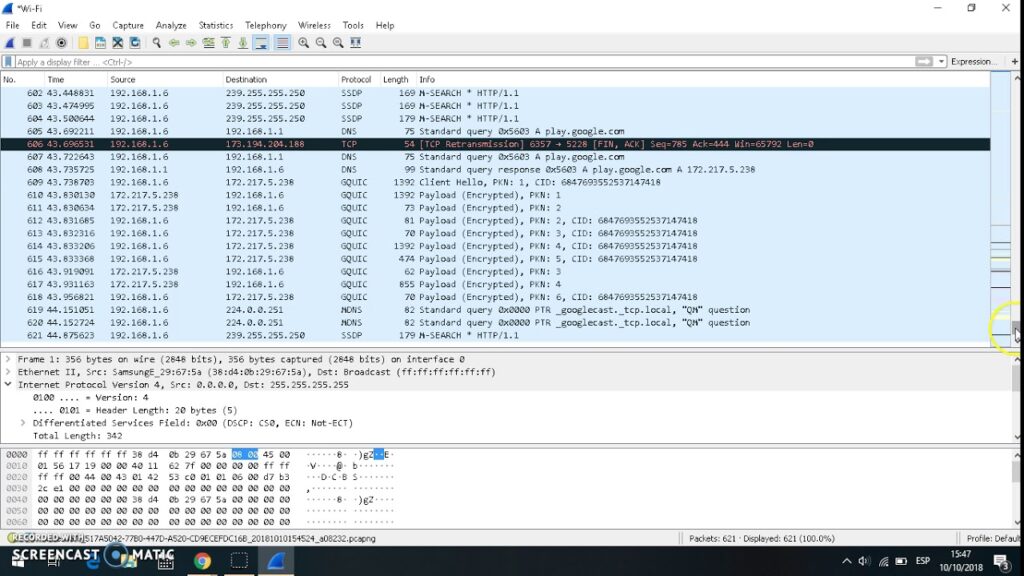
Task: Zoom in packet text
Action: pos(304,43)
